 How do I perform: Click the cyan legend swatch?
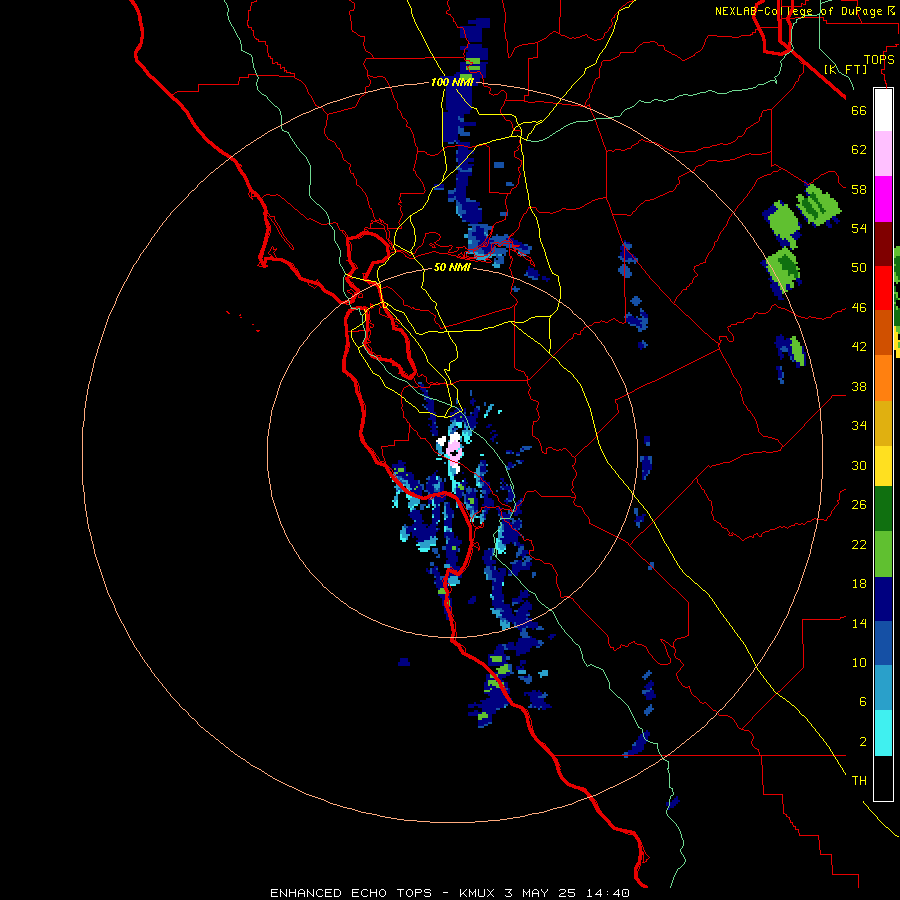883,733
